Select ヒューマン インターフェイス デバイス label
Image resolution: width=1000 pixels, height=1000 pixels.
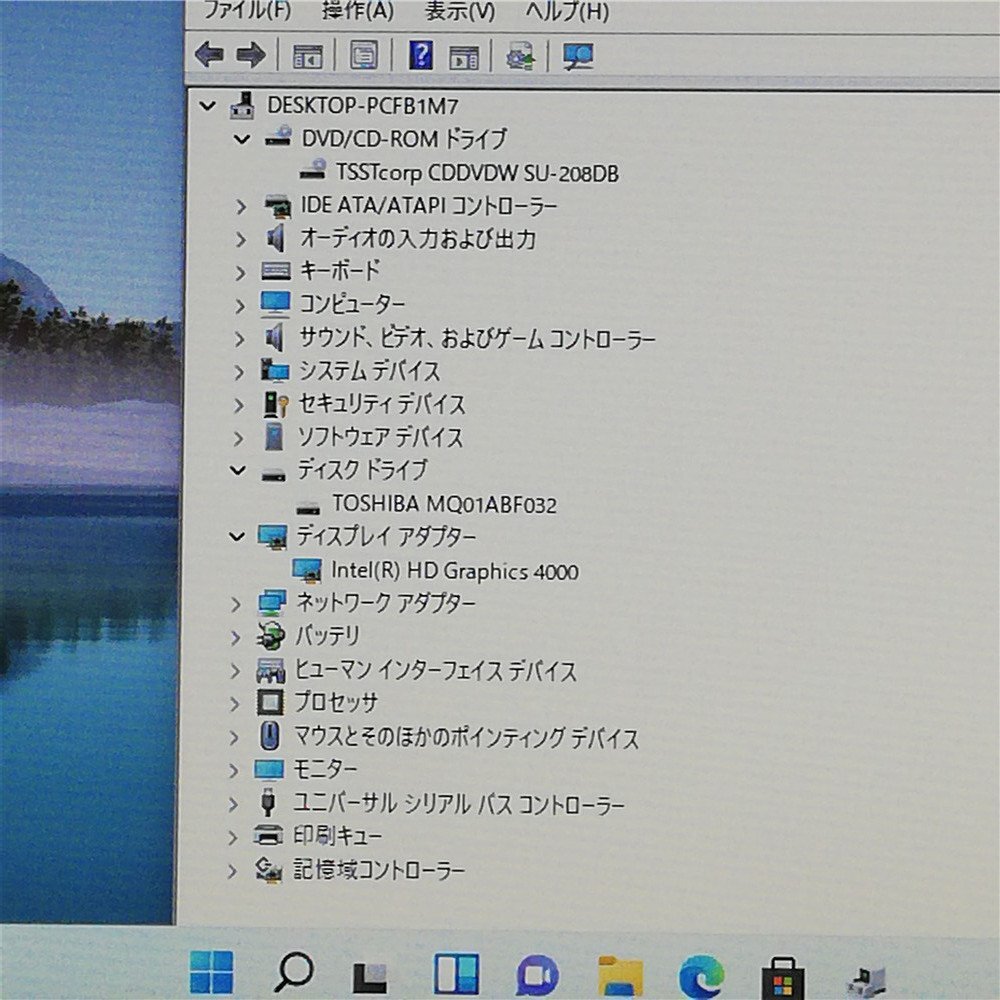click(x=435, y=670)
